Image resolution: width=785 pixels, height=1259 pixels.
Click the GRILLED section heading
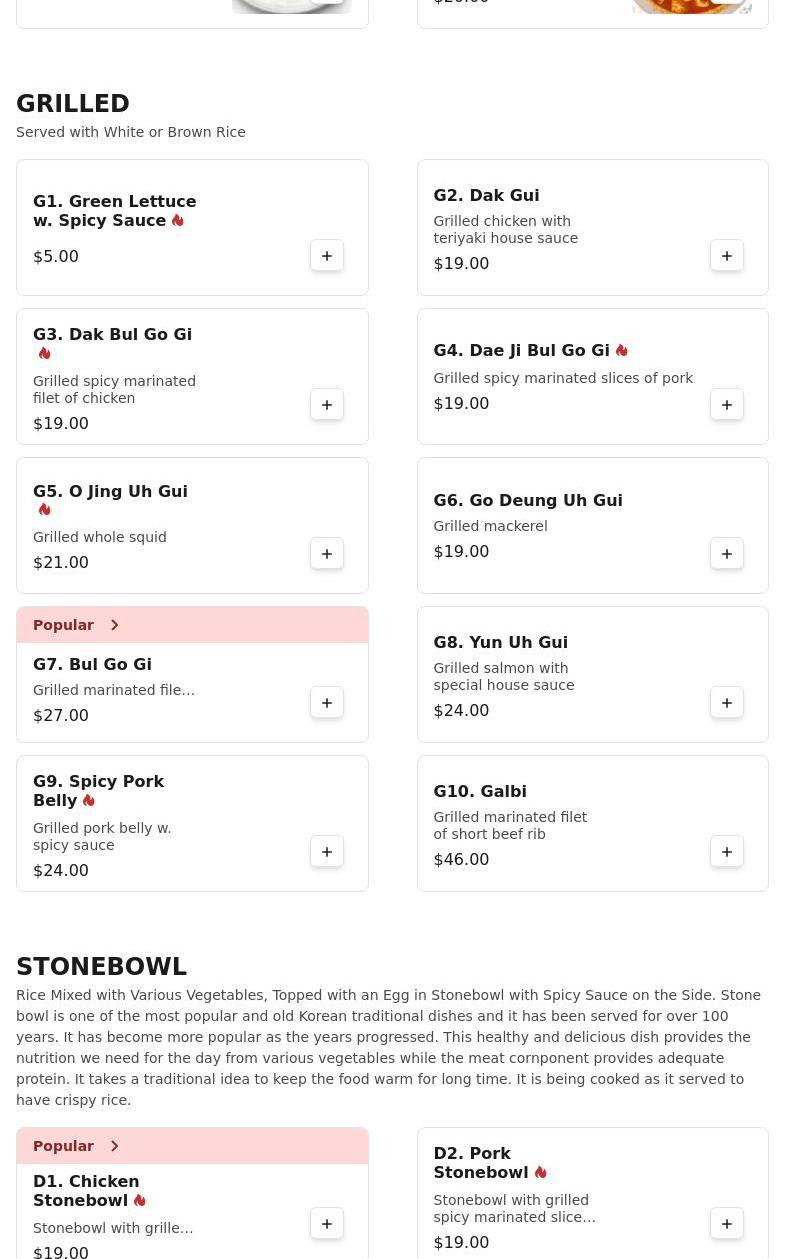pos(73,104)
